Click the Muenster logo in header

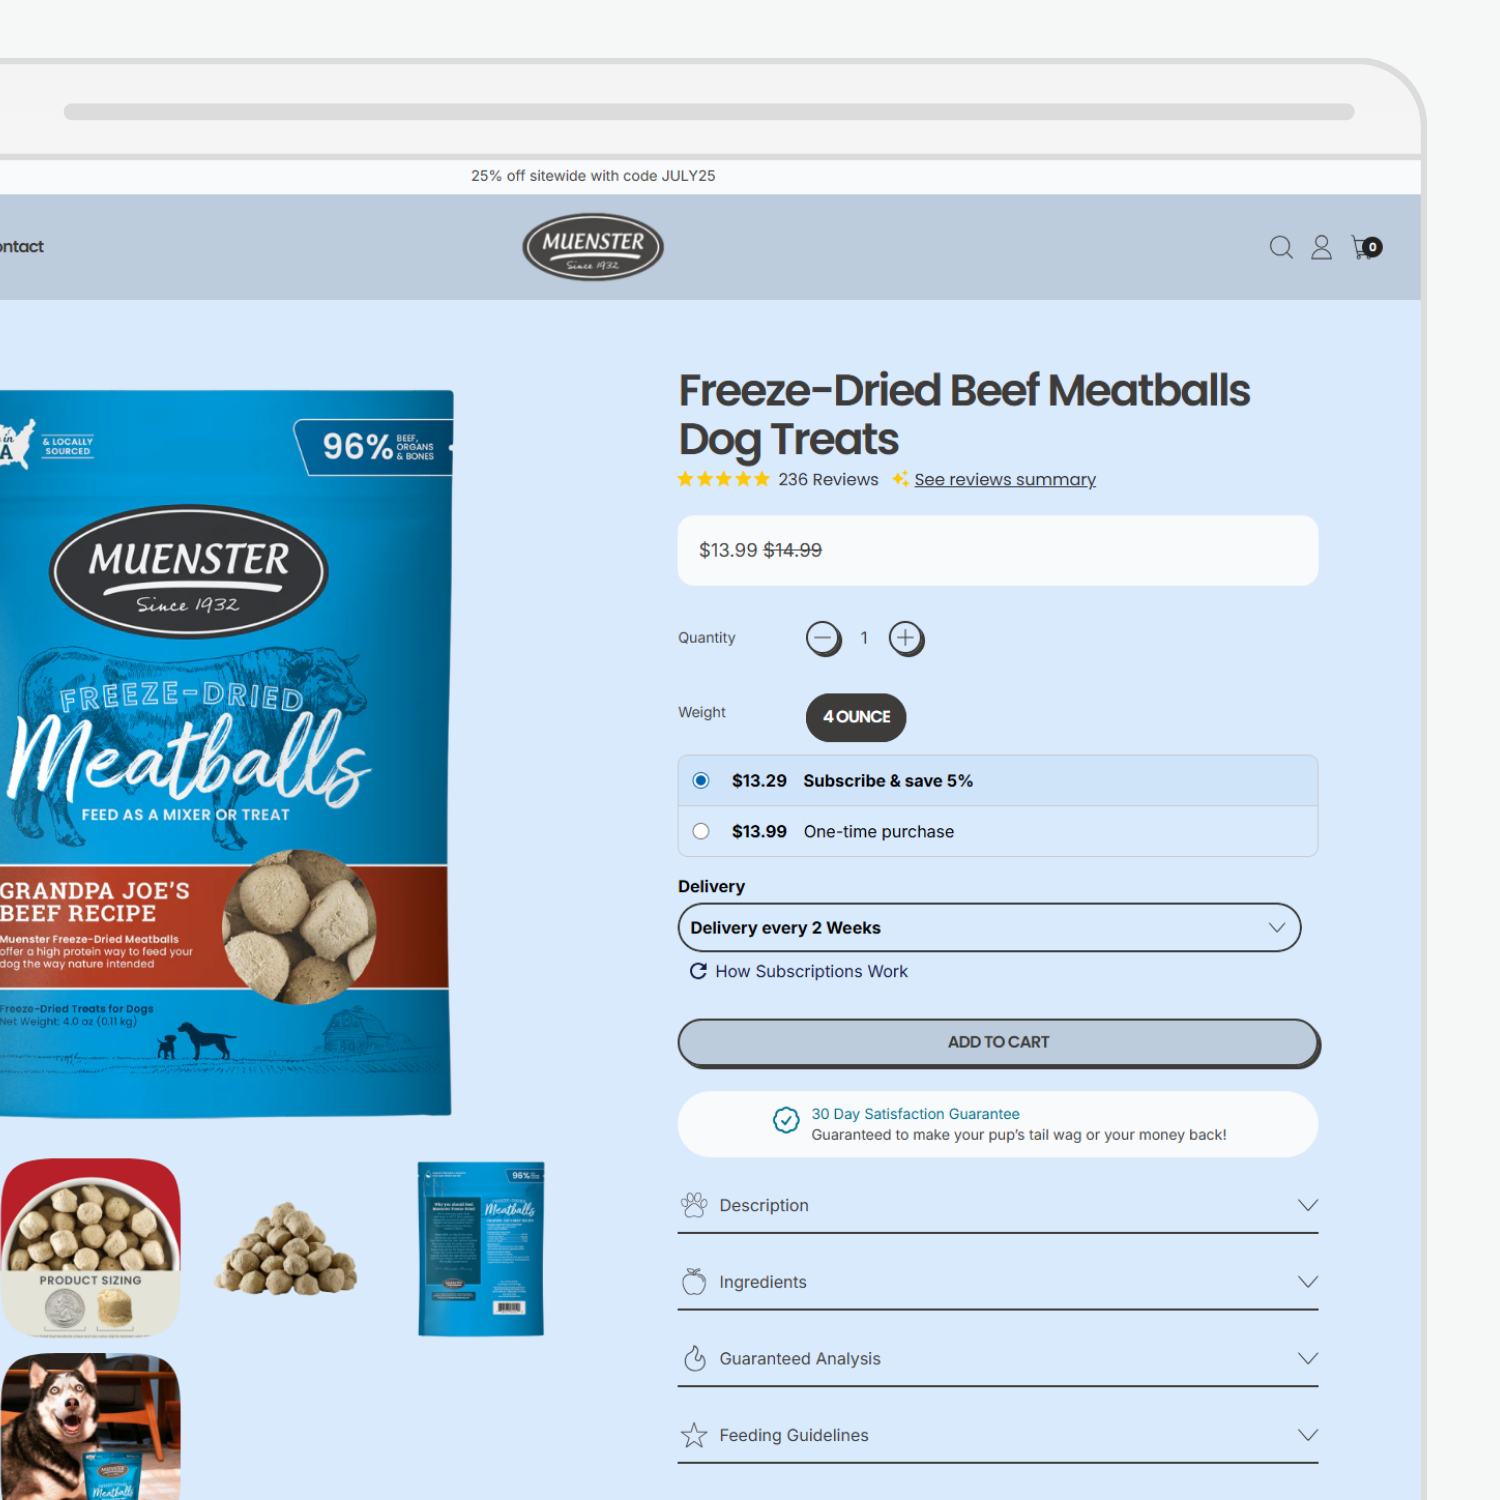(x=593, y=247)
